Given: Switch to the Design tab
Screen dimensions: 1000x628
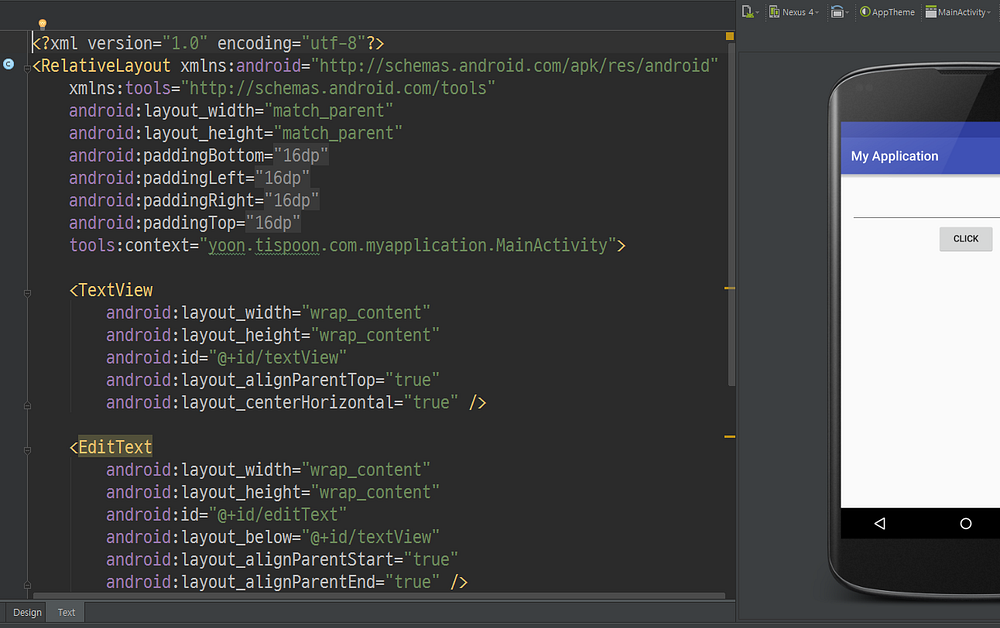Looking at the screenshot, I should (27, 612).
